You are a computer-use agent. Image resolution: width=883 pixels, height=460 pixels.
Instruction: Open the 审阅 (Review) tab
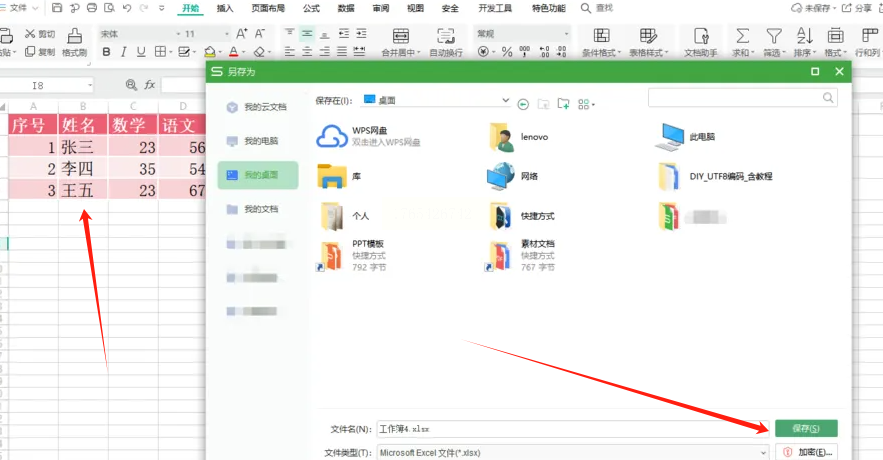click(381, 8)
